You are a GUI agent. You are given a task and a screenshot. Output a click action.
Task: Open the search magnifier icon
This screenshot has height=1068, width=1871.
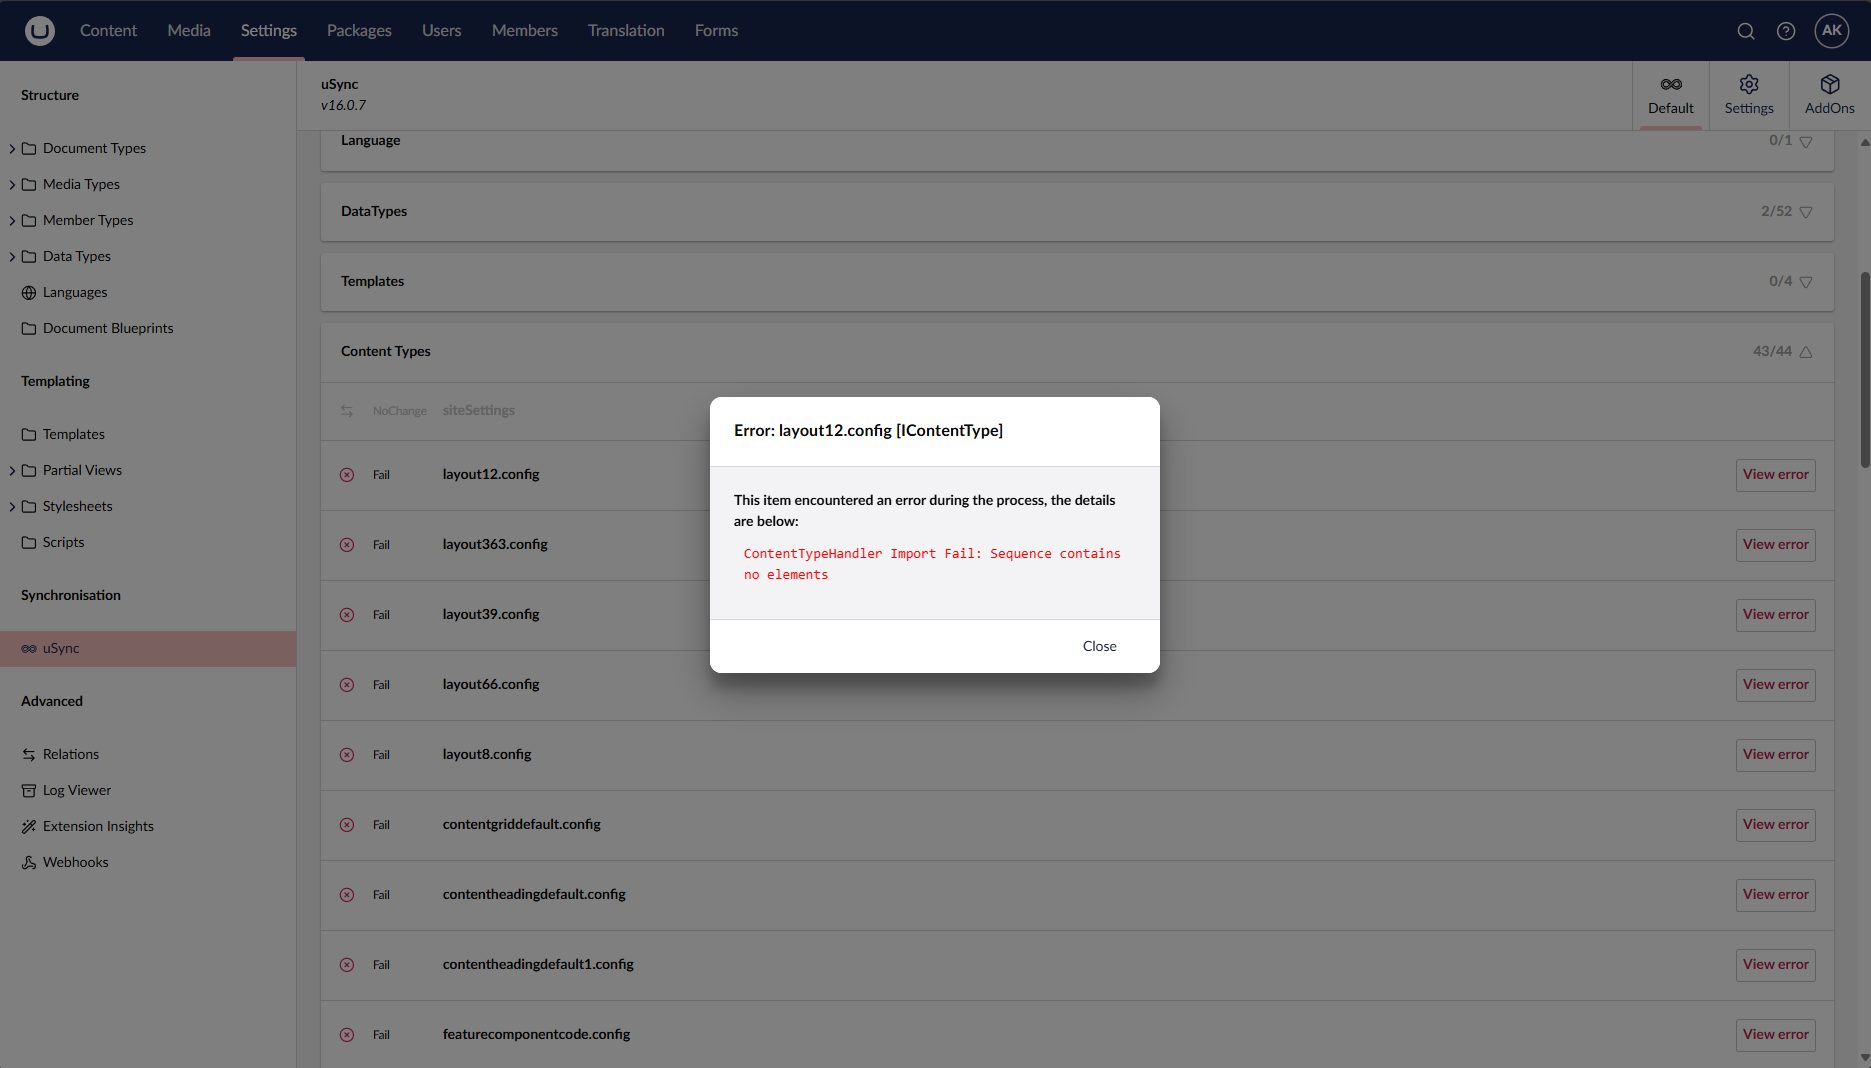[1746, 31]
